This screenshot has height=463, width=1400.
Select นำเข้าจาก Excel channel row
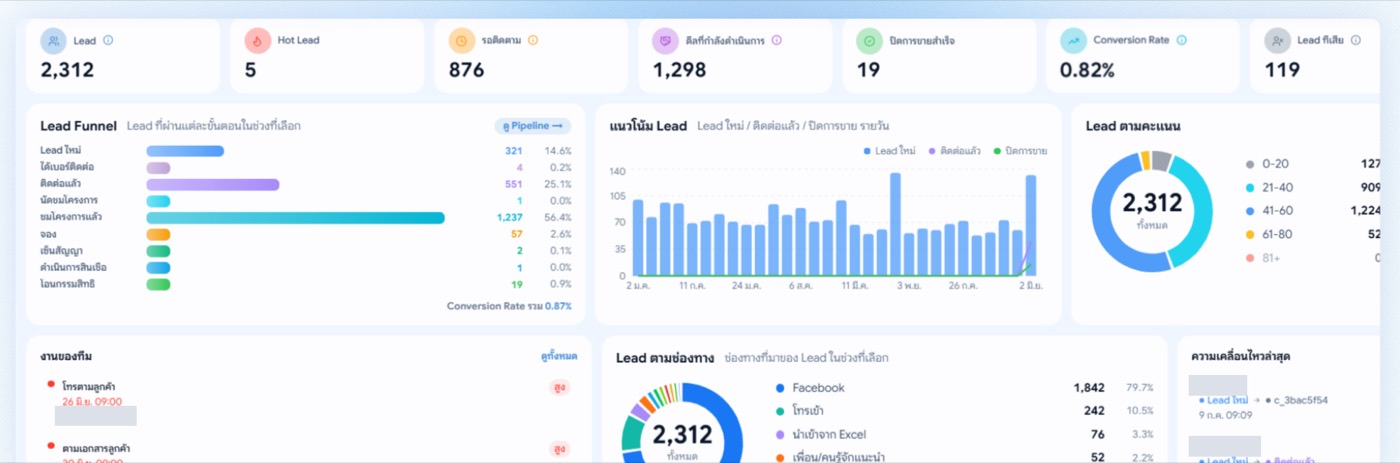(964, 435)
